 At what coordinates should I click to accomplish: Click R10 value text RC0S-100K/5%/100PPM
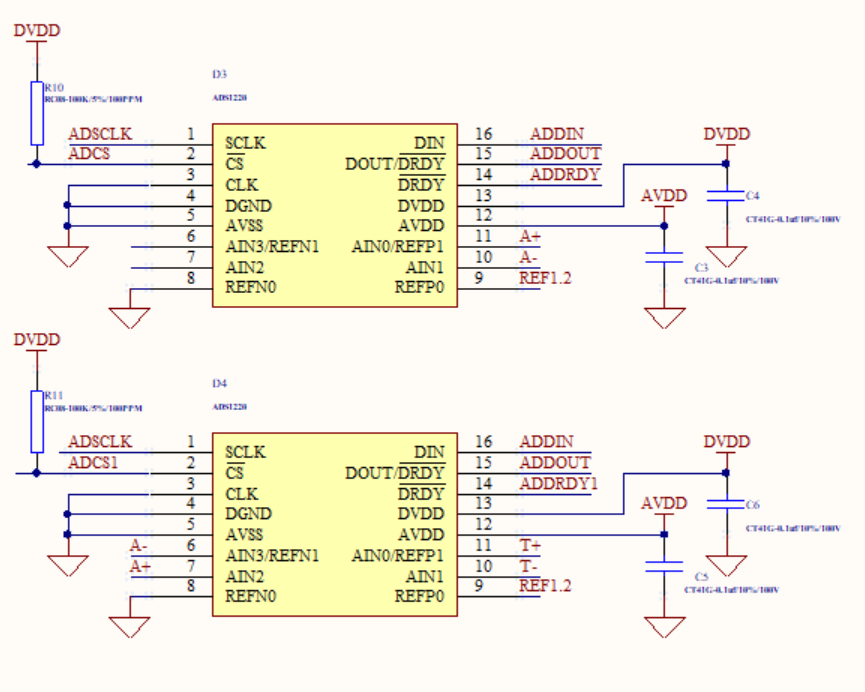pyautogui.click(x=93, y=99)
